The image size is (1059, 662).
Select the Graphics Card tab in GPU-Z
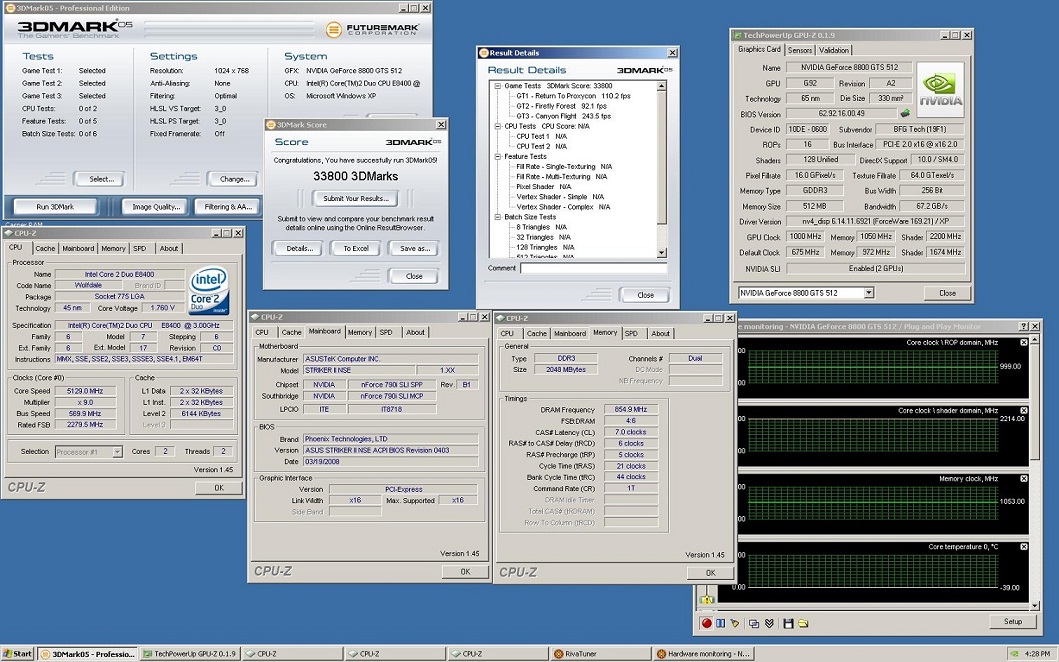coord(759,49)
